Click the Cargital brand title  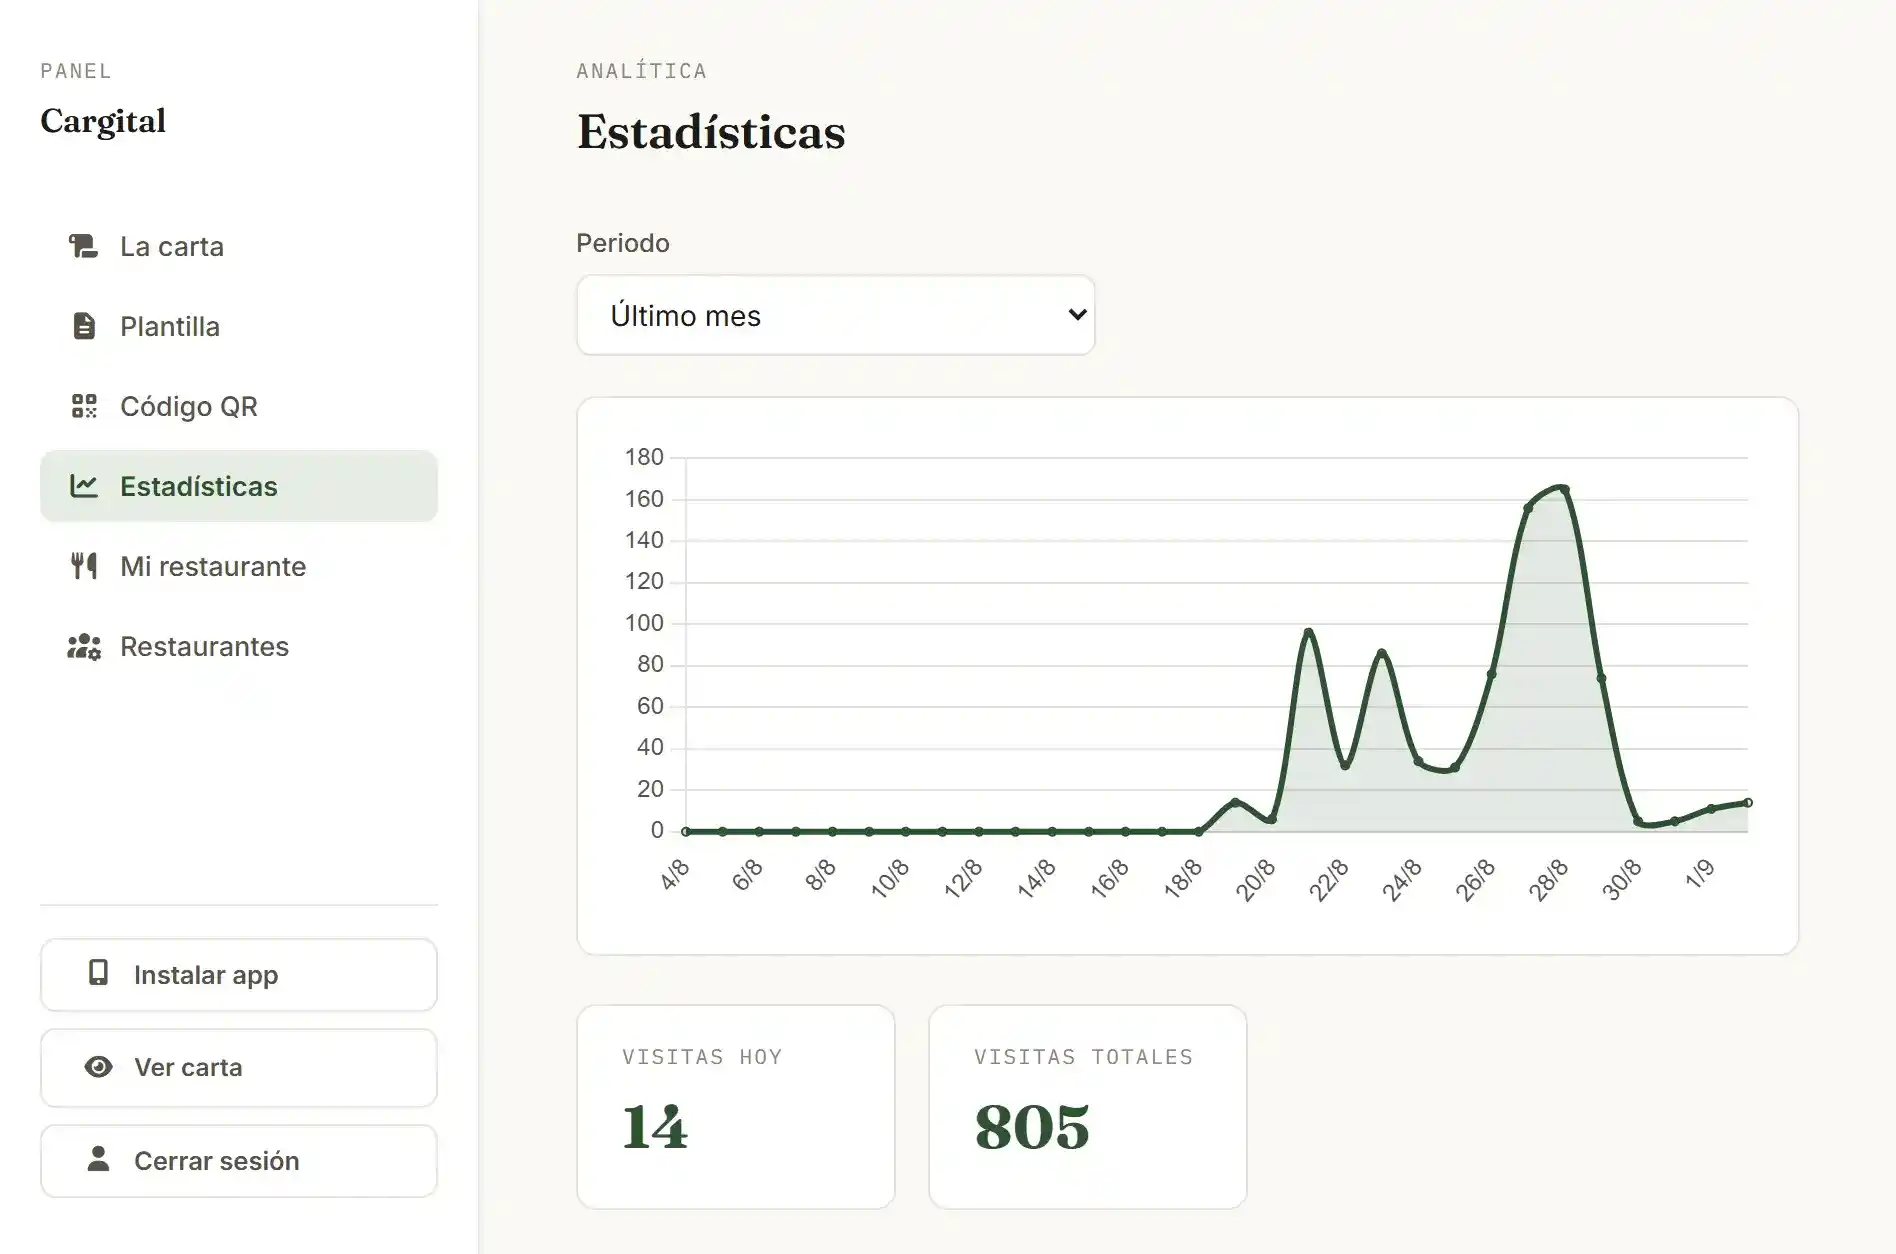[103, 121]
